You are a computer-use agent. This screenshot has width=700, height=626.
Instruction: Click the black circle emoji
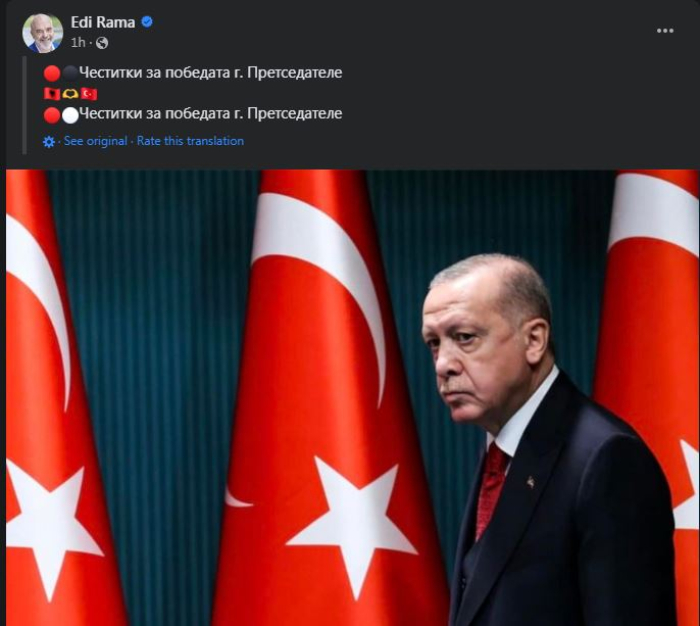point(70,73)
